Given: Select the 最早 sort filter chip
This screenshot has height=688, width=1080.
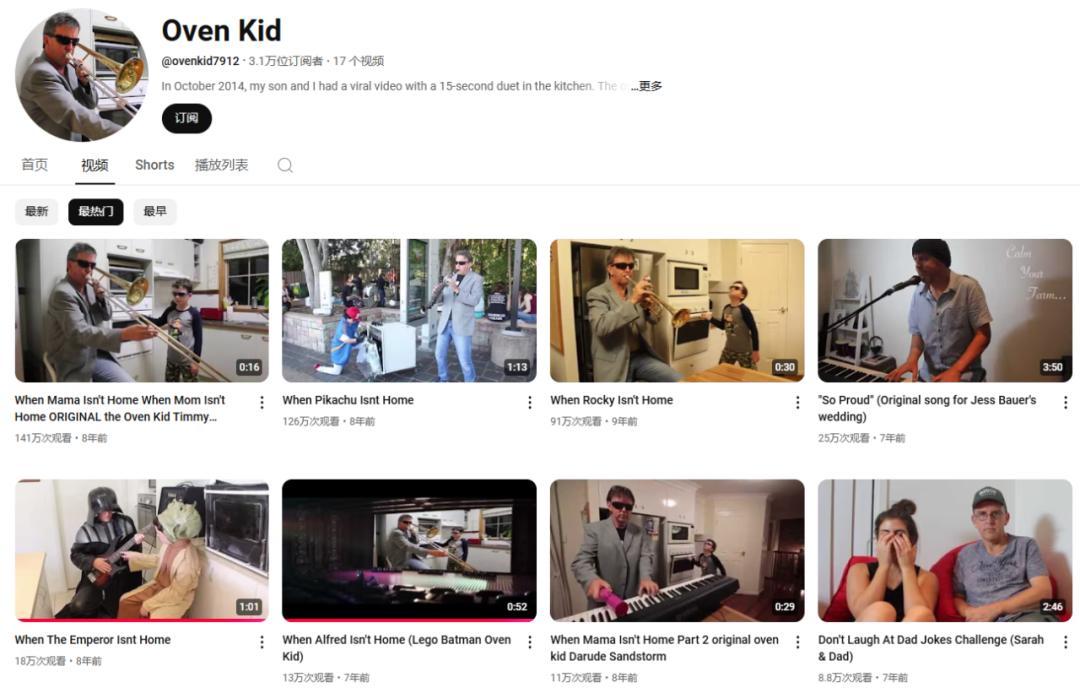Looking at the screenshot, I should pos(155,212).
